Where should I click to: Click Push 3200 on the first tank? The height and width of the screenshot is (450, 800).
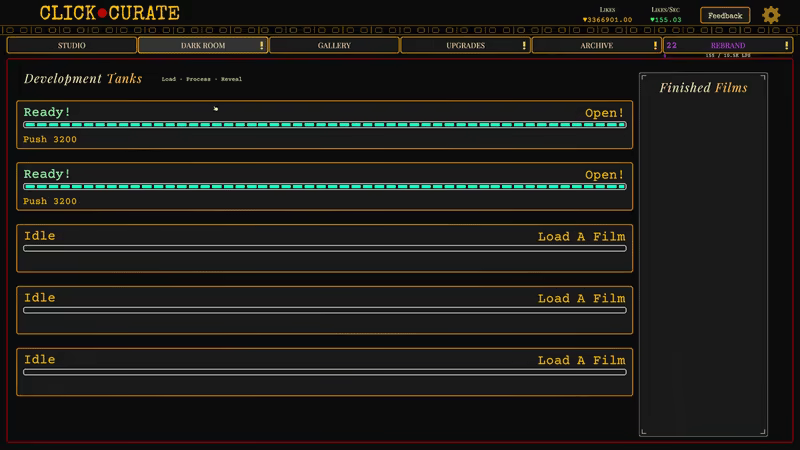click(x=50, y=139)
